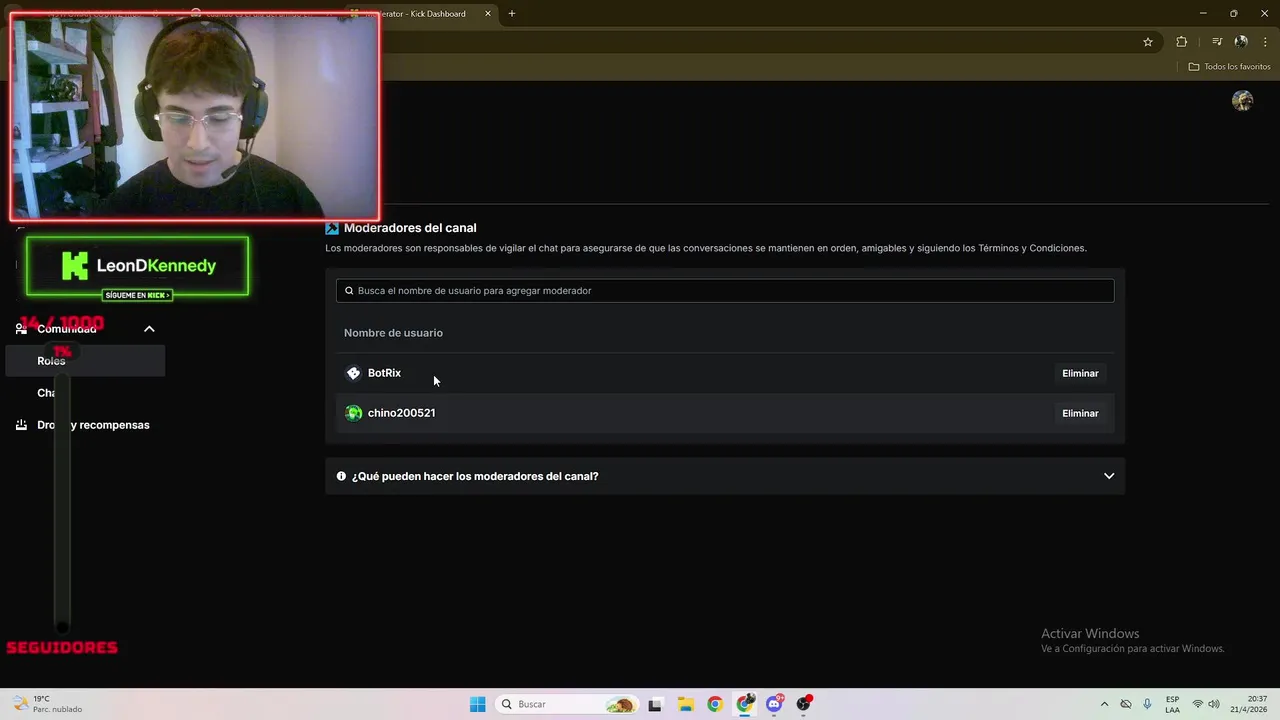Open the second Chrome icon with OBS badge
Screen dimensions: 1280x720
(x=745, y=704)
